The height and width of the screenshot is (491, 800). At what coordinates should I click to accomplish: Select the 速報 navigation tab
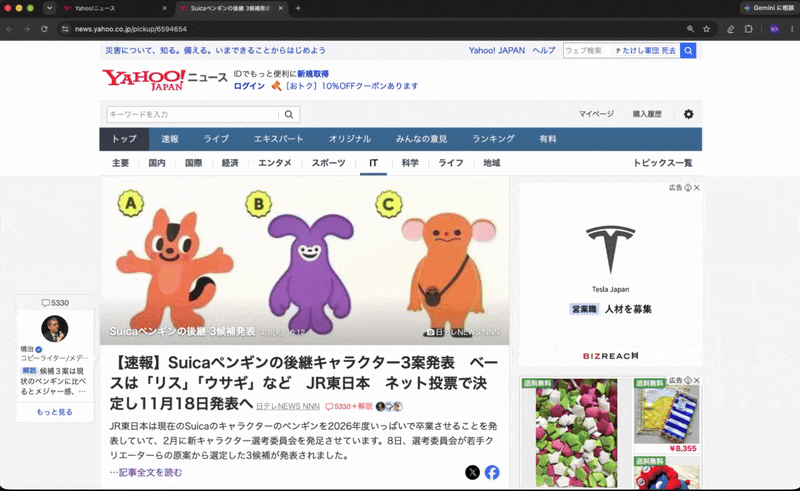(x=170, y=139)
